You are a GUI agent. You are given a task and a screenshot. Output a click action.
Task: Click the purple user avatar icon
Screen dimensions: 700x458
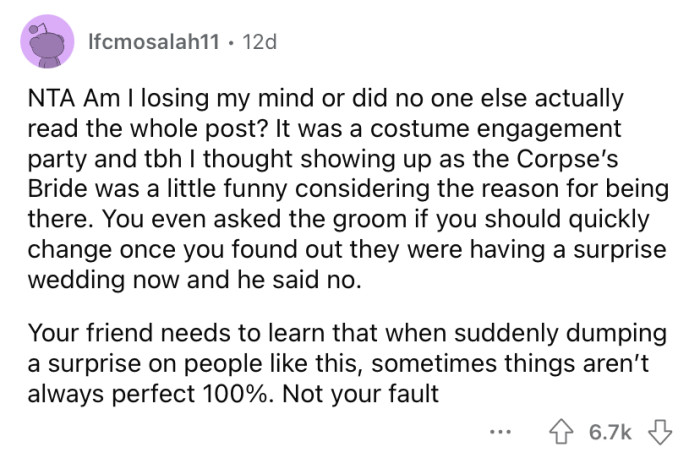[x=46, y=43]
